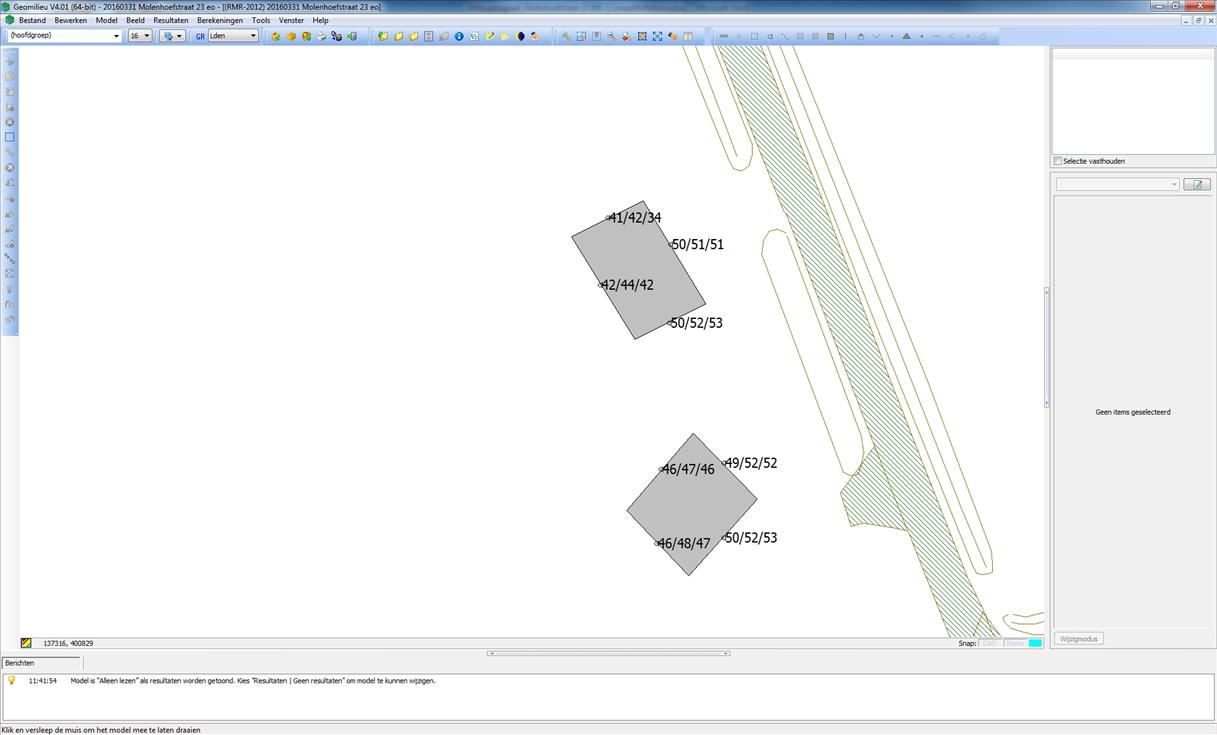The width and height of the screenshot is (1217, 735).
Task: Click the green arrow export icon
Action: point(351,36)
